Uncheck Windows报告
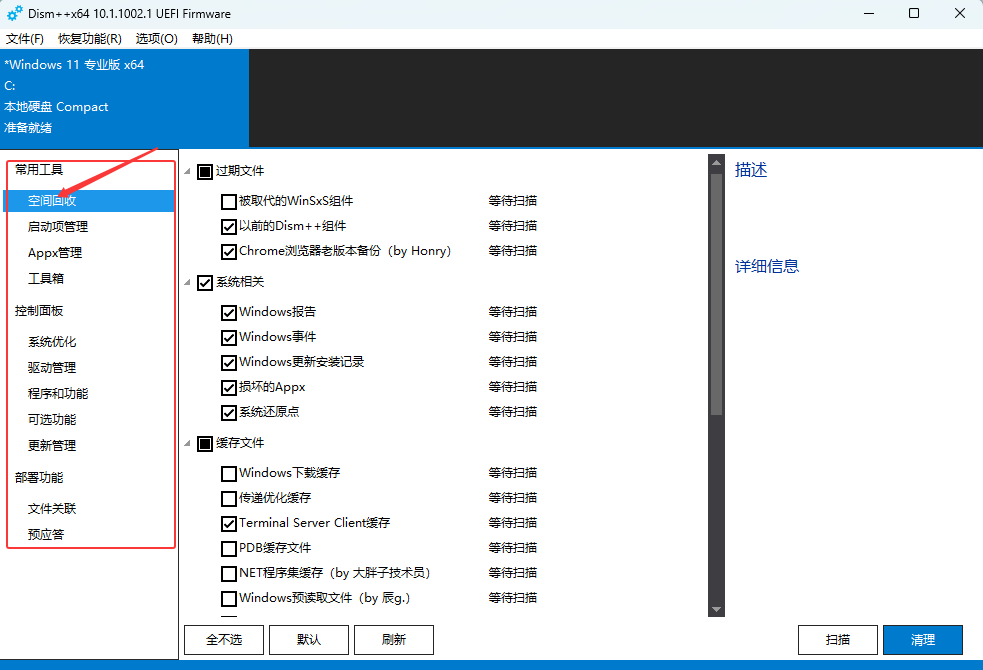The image size is (983, 670). click(229, 312)
